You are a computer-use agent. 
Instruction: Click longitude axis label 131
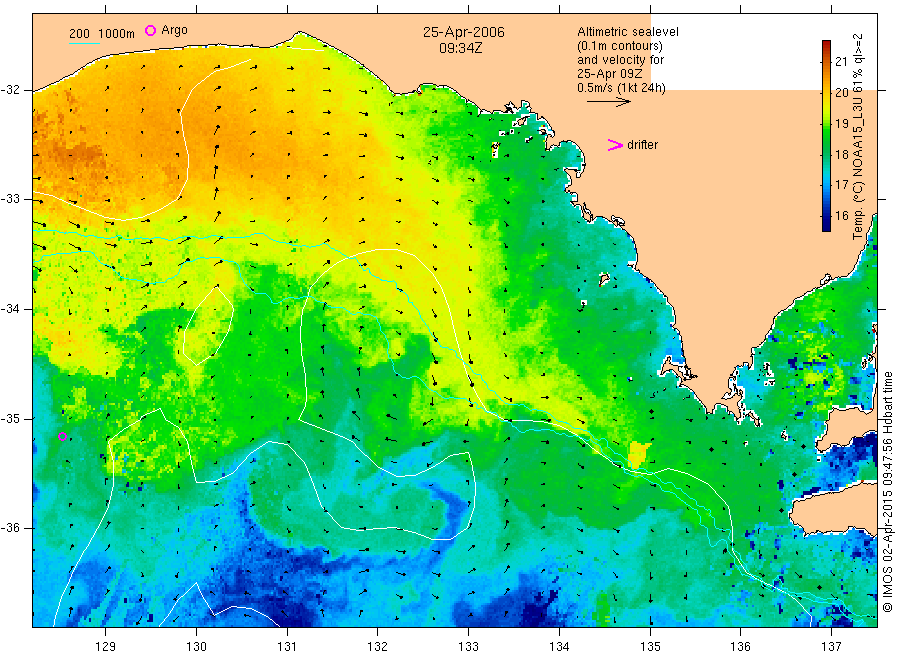[x=287, y=647]
